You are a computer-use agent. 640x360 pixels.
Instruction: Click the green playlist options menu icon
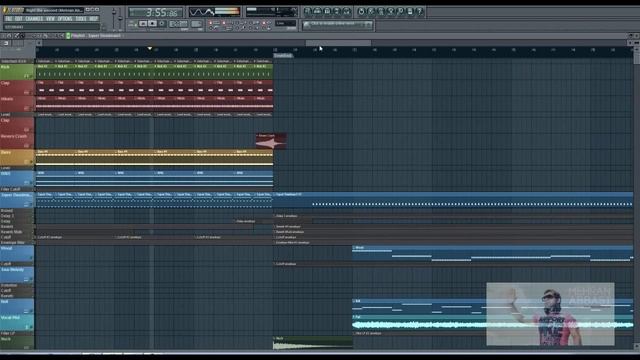(68, 36)
